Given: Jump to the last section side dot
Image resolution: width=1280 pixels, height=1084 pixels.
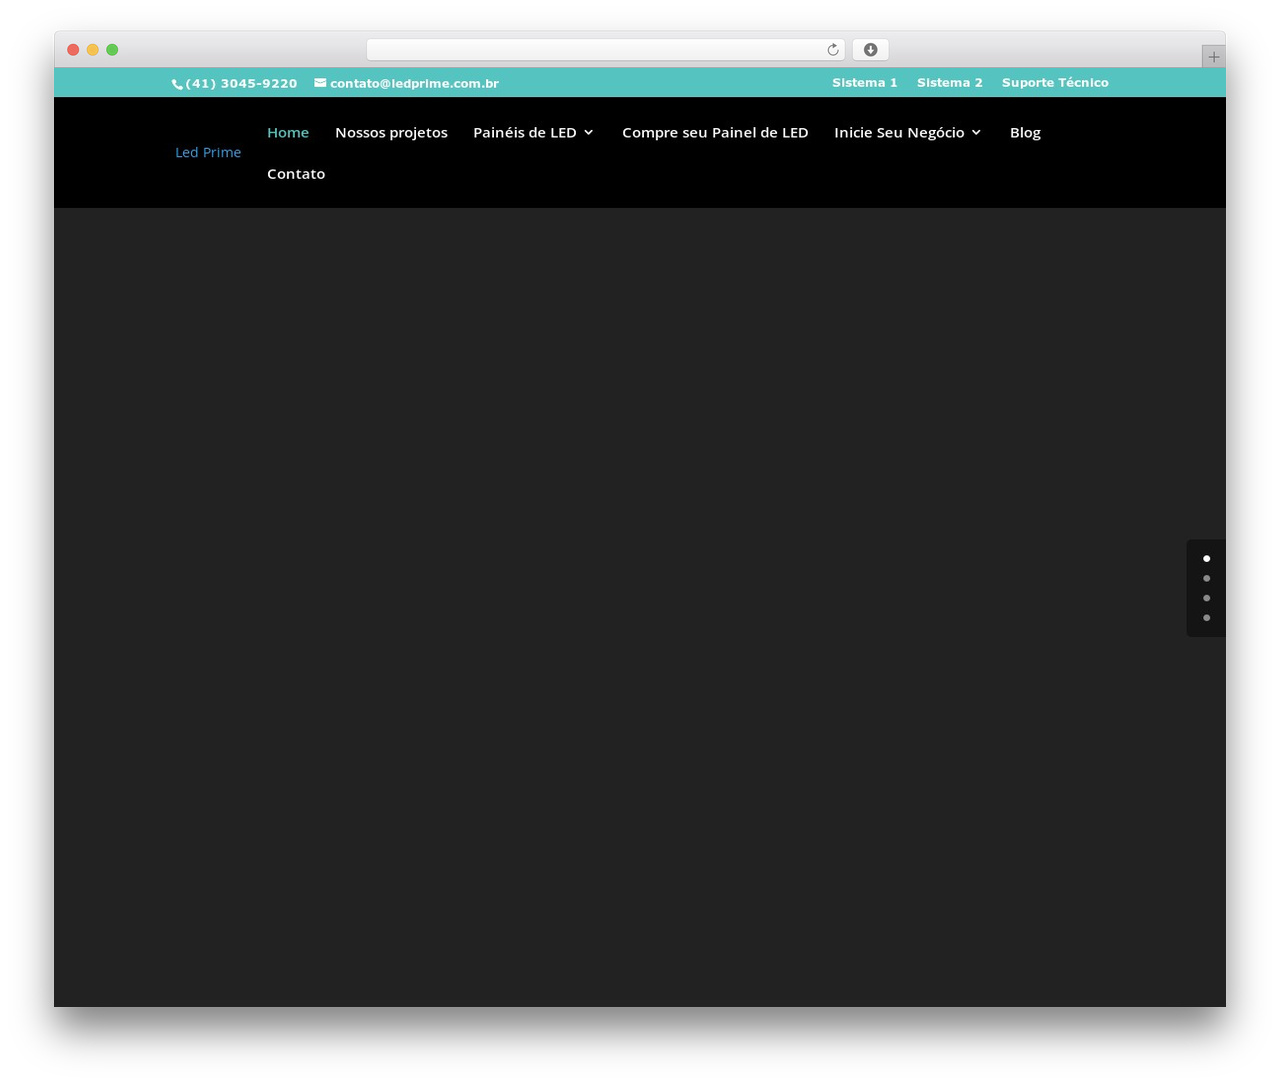Looking at the screenshot, I should coord(1207,618).
